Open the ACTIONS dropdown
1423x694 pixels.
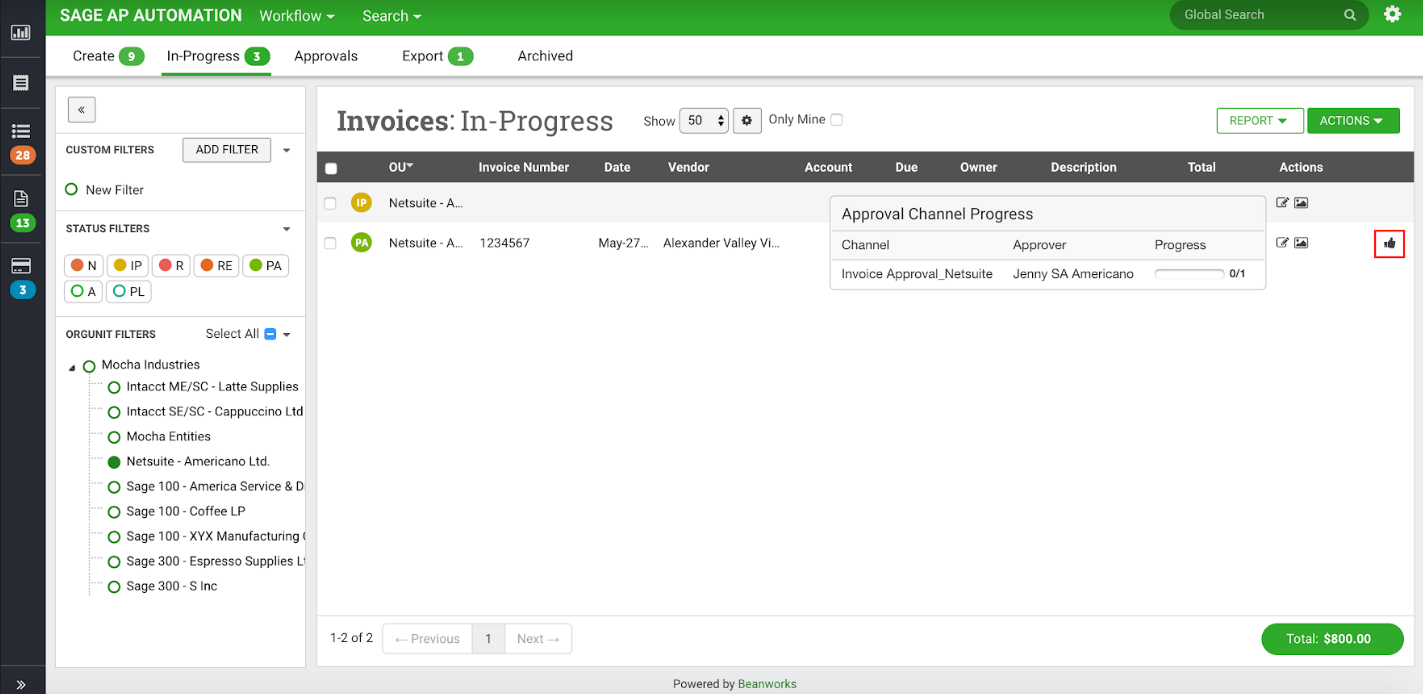pyautogui.click(x=1351, y=121)
